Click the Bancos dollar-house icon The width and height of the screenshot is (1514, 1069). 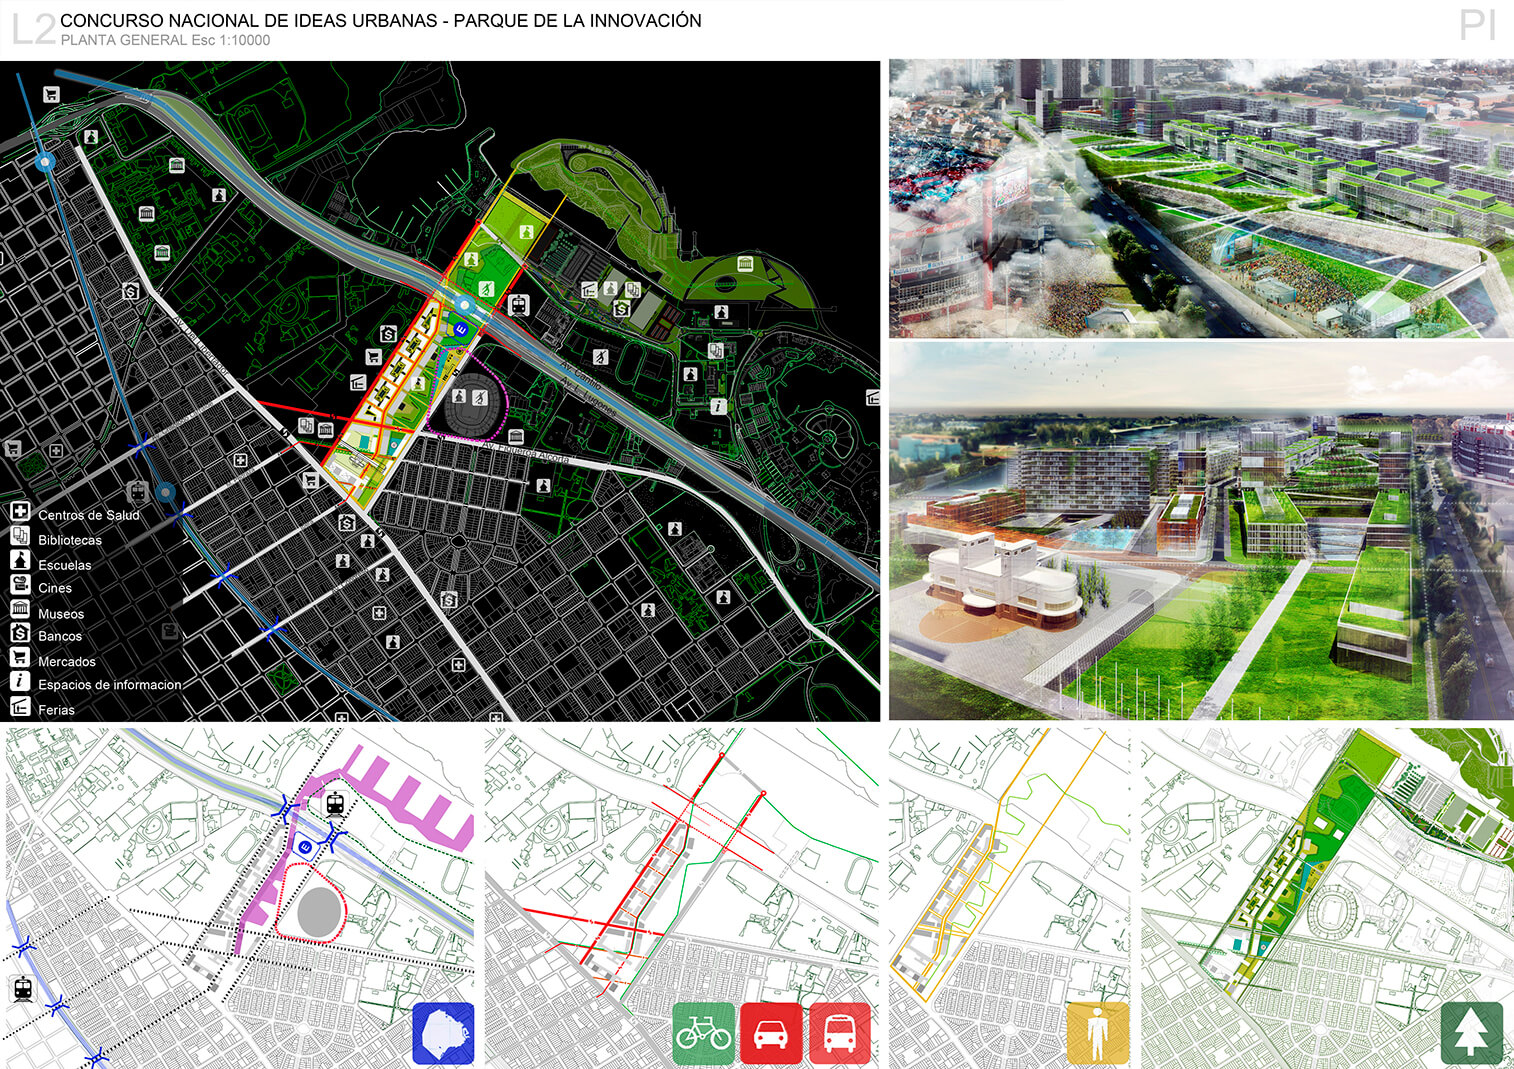20,633
